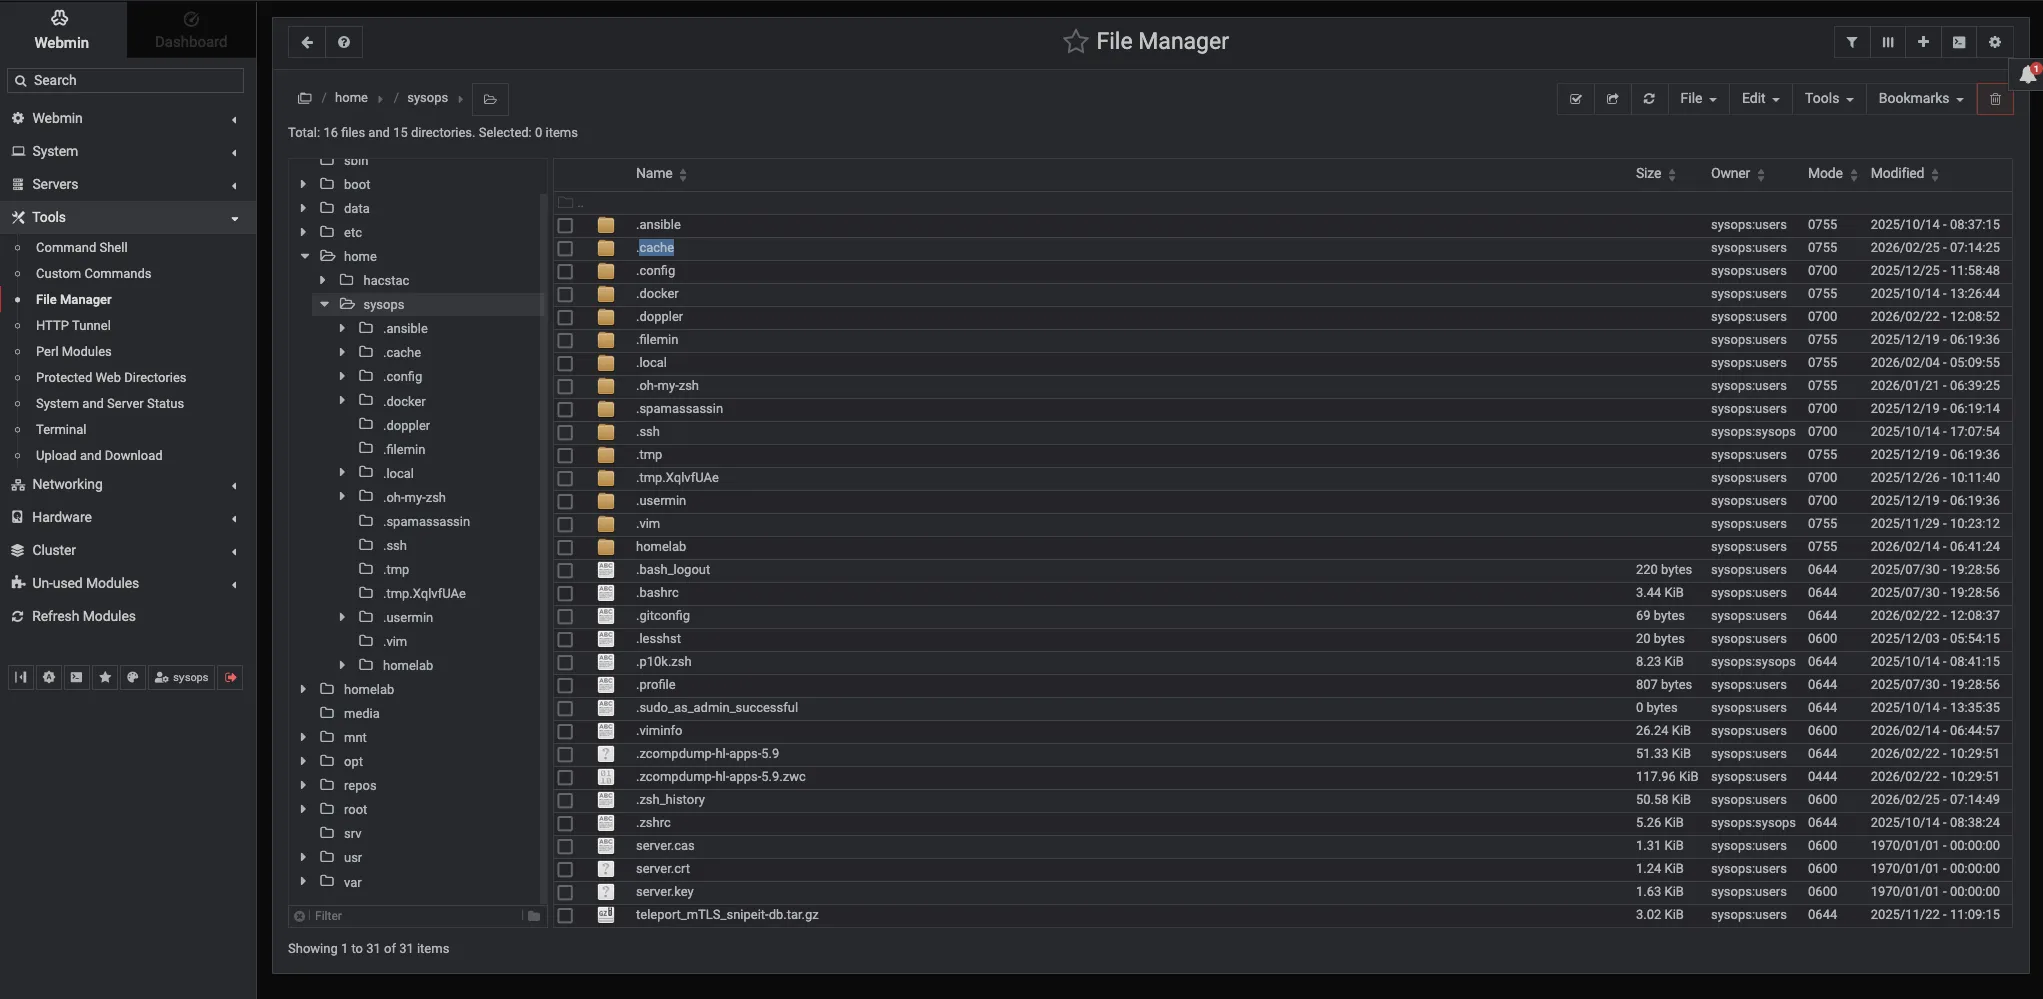Collapse the sysops folder in the tree
The height and width of the screenshot is (999, 2043).
click(x=324, y=305)
